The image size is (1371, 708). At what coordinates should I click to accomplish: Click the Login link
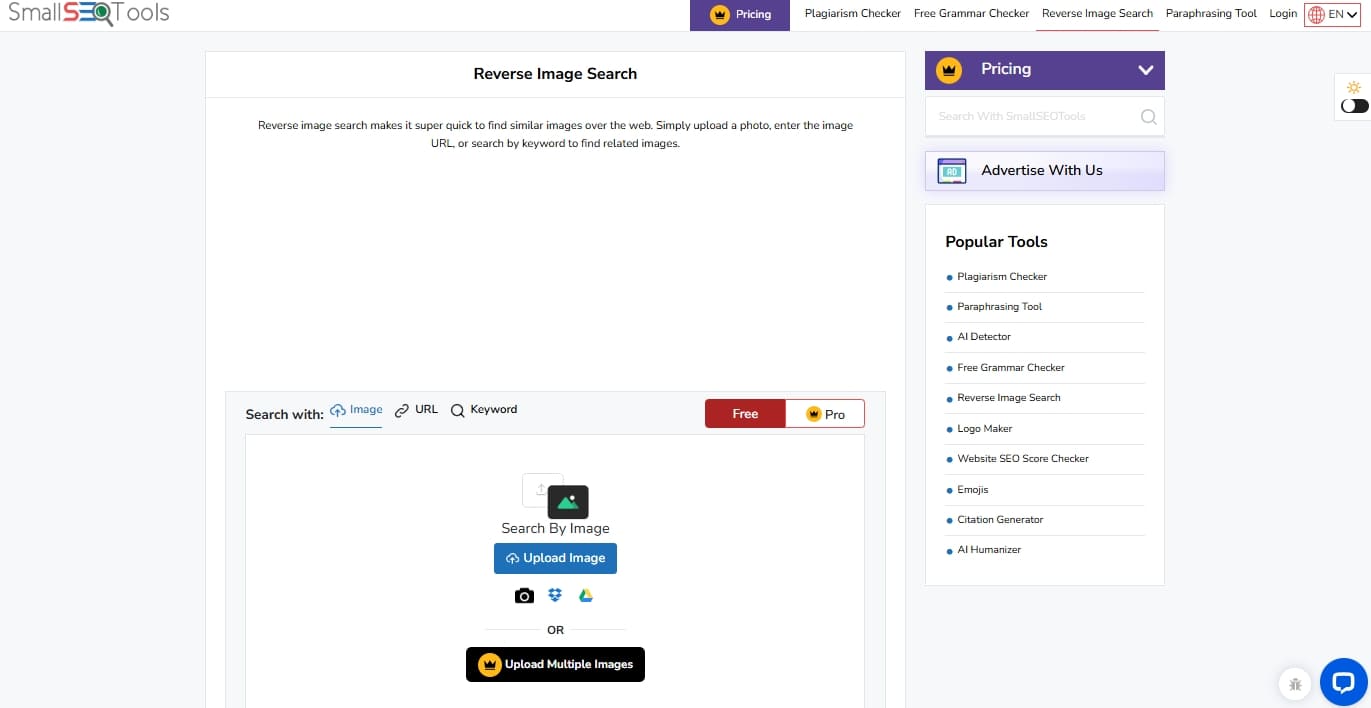pos(1283,14)
